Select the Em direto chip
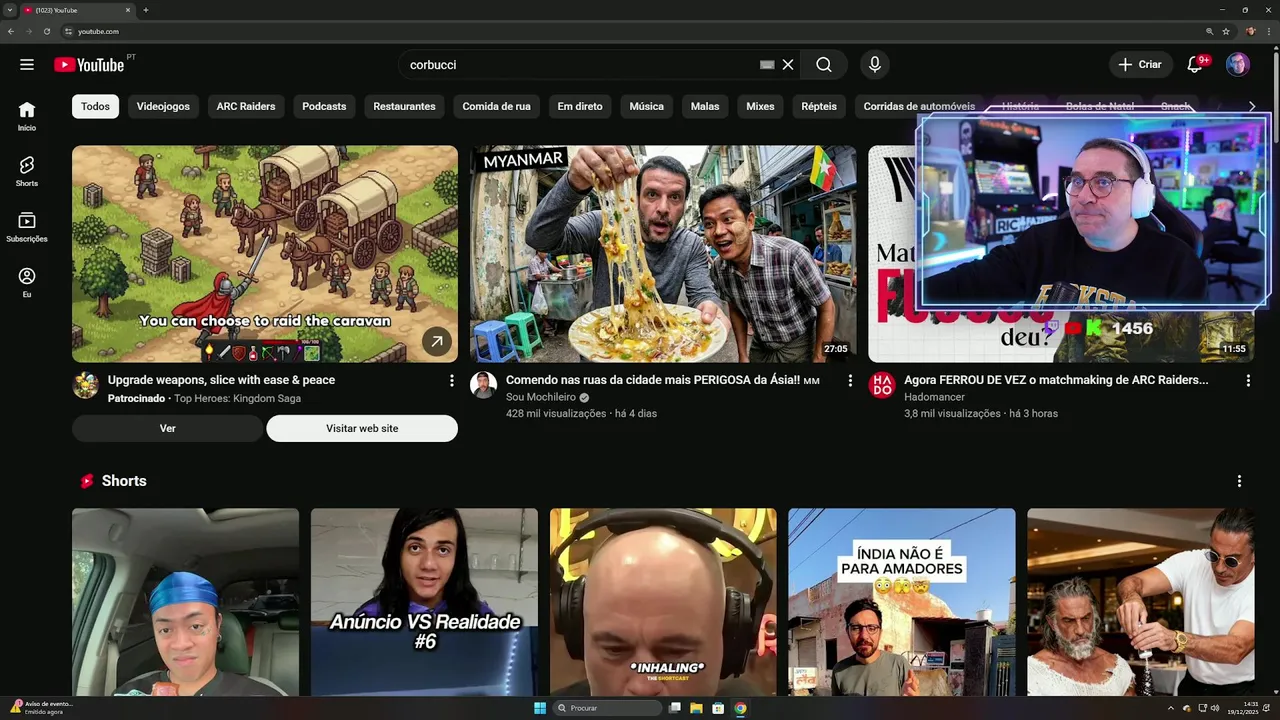This screenshot has height=720, width=1280. pyautogui.click(x=580, y=106)
